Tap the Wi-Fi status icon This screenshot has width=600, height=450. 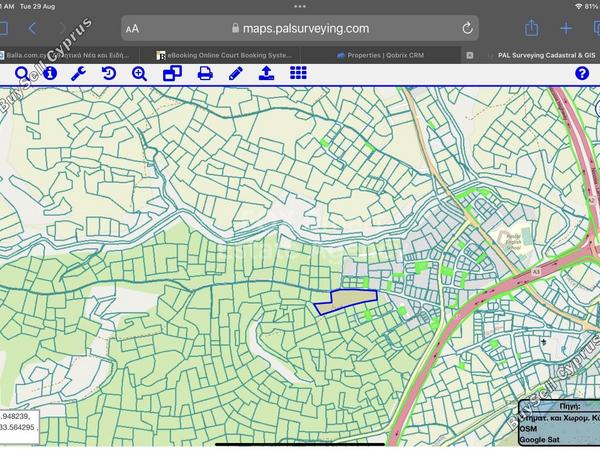coord(578,7)
